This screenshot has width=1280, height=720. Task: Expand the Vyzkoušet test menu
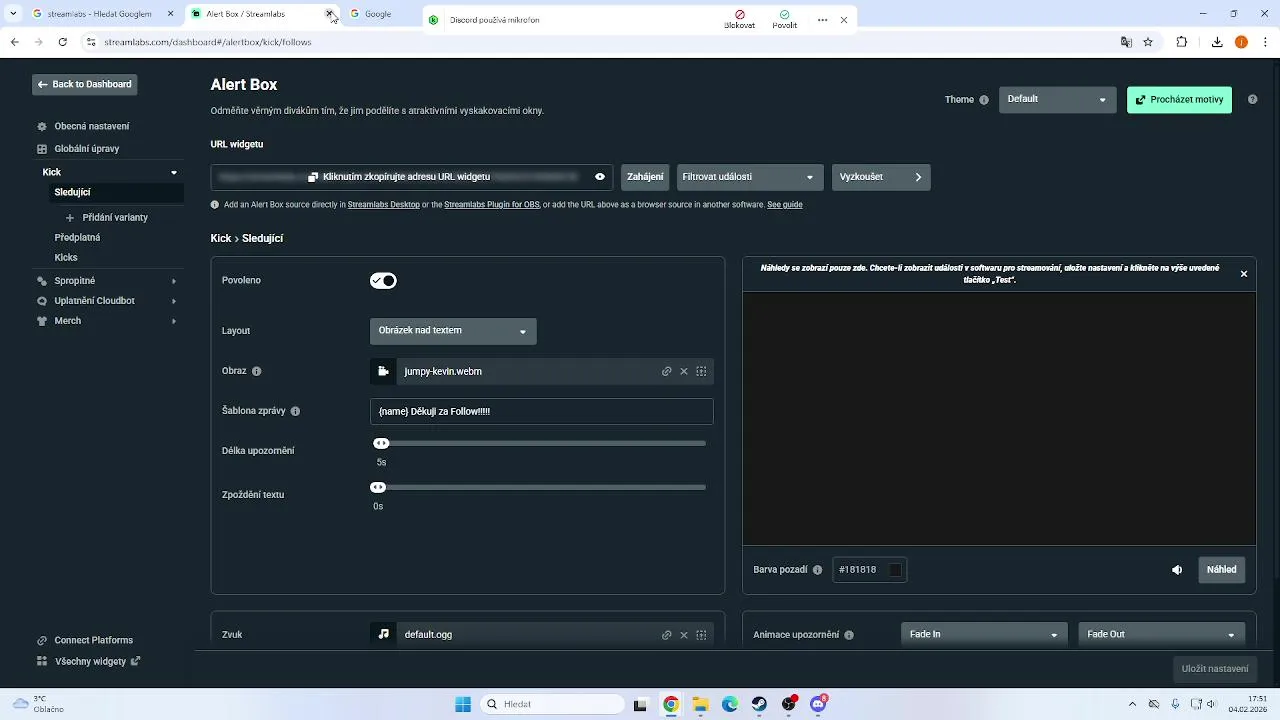tap(881, 177)
